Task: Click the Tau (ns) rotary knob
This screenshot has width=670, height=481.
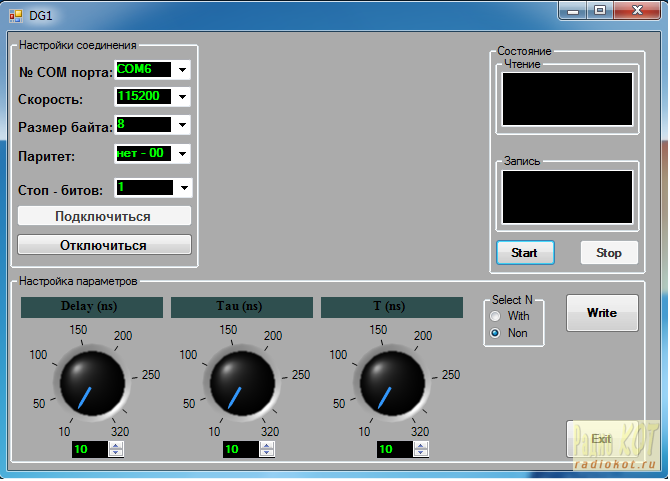Action: point(241,382)
